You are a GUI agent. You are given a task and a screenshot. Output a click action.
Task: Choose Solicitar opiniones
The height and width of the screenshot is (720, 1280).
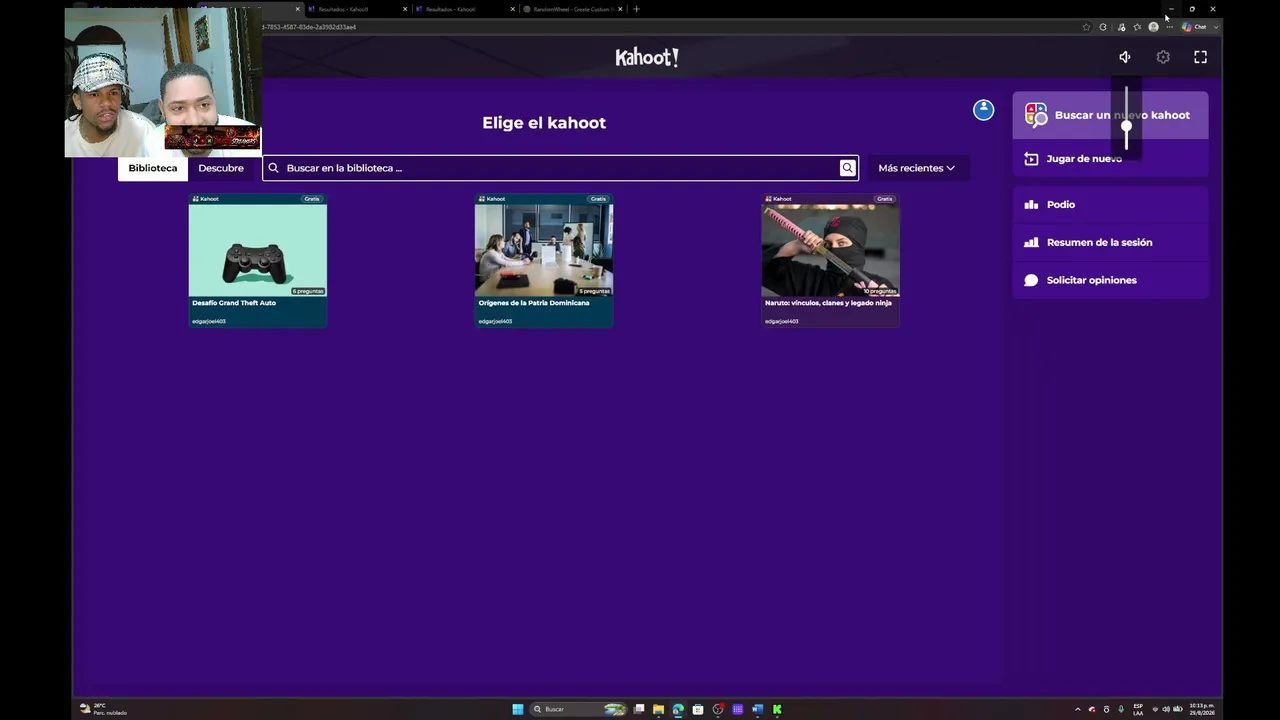coord(1110,281)
